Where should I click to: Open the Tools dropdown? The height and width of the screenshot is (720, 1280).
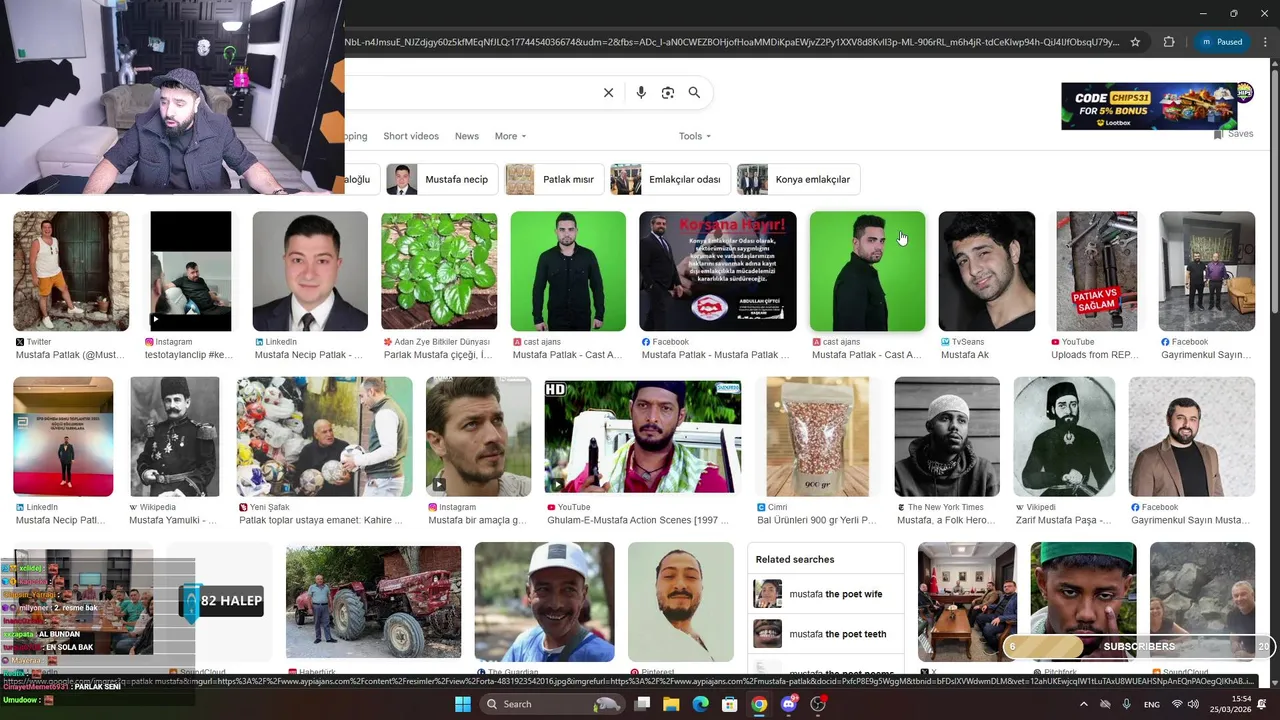(x=695, y=136)
